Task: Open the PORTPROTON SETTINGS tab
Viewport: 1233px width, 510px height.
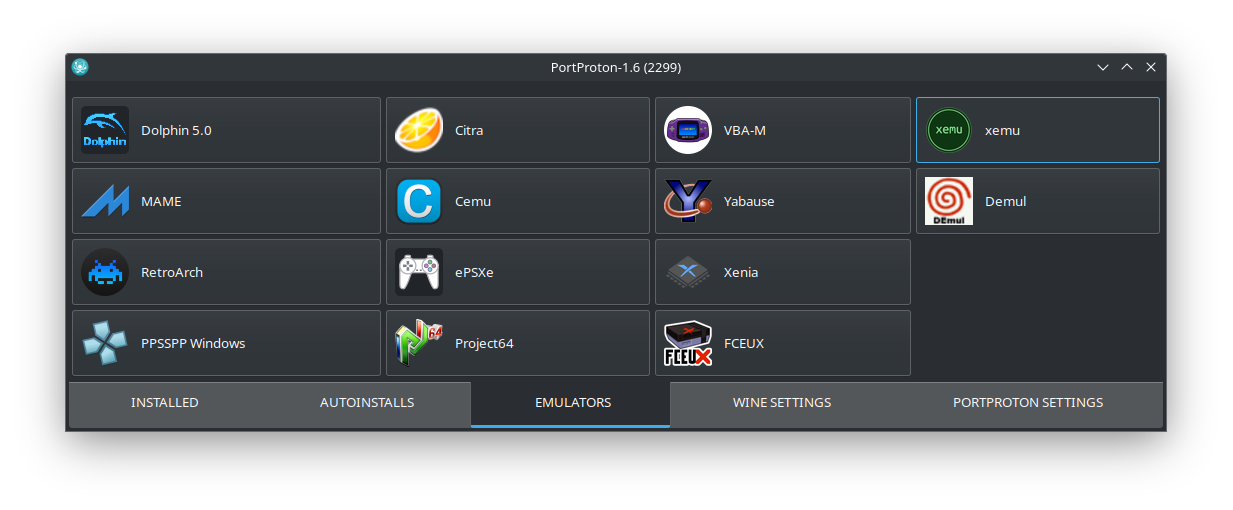Action: 1028,403
